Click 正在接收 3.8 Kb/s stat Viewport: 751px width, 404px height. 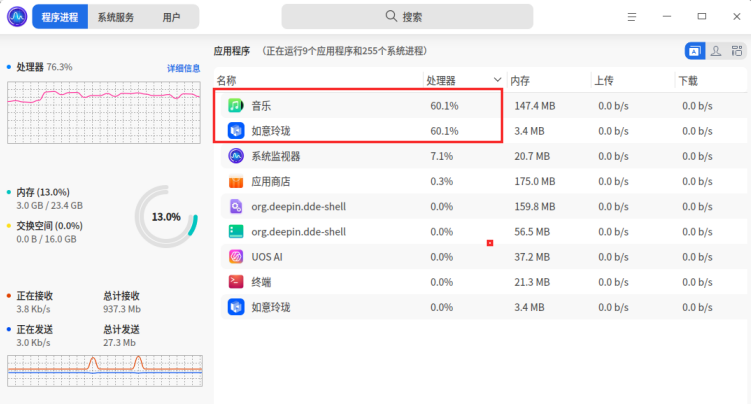point(34,302)
